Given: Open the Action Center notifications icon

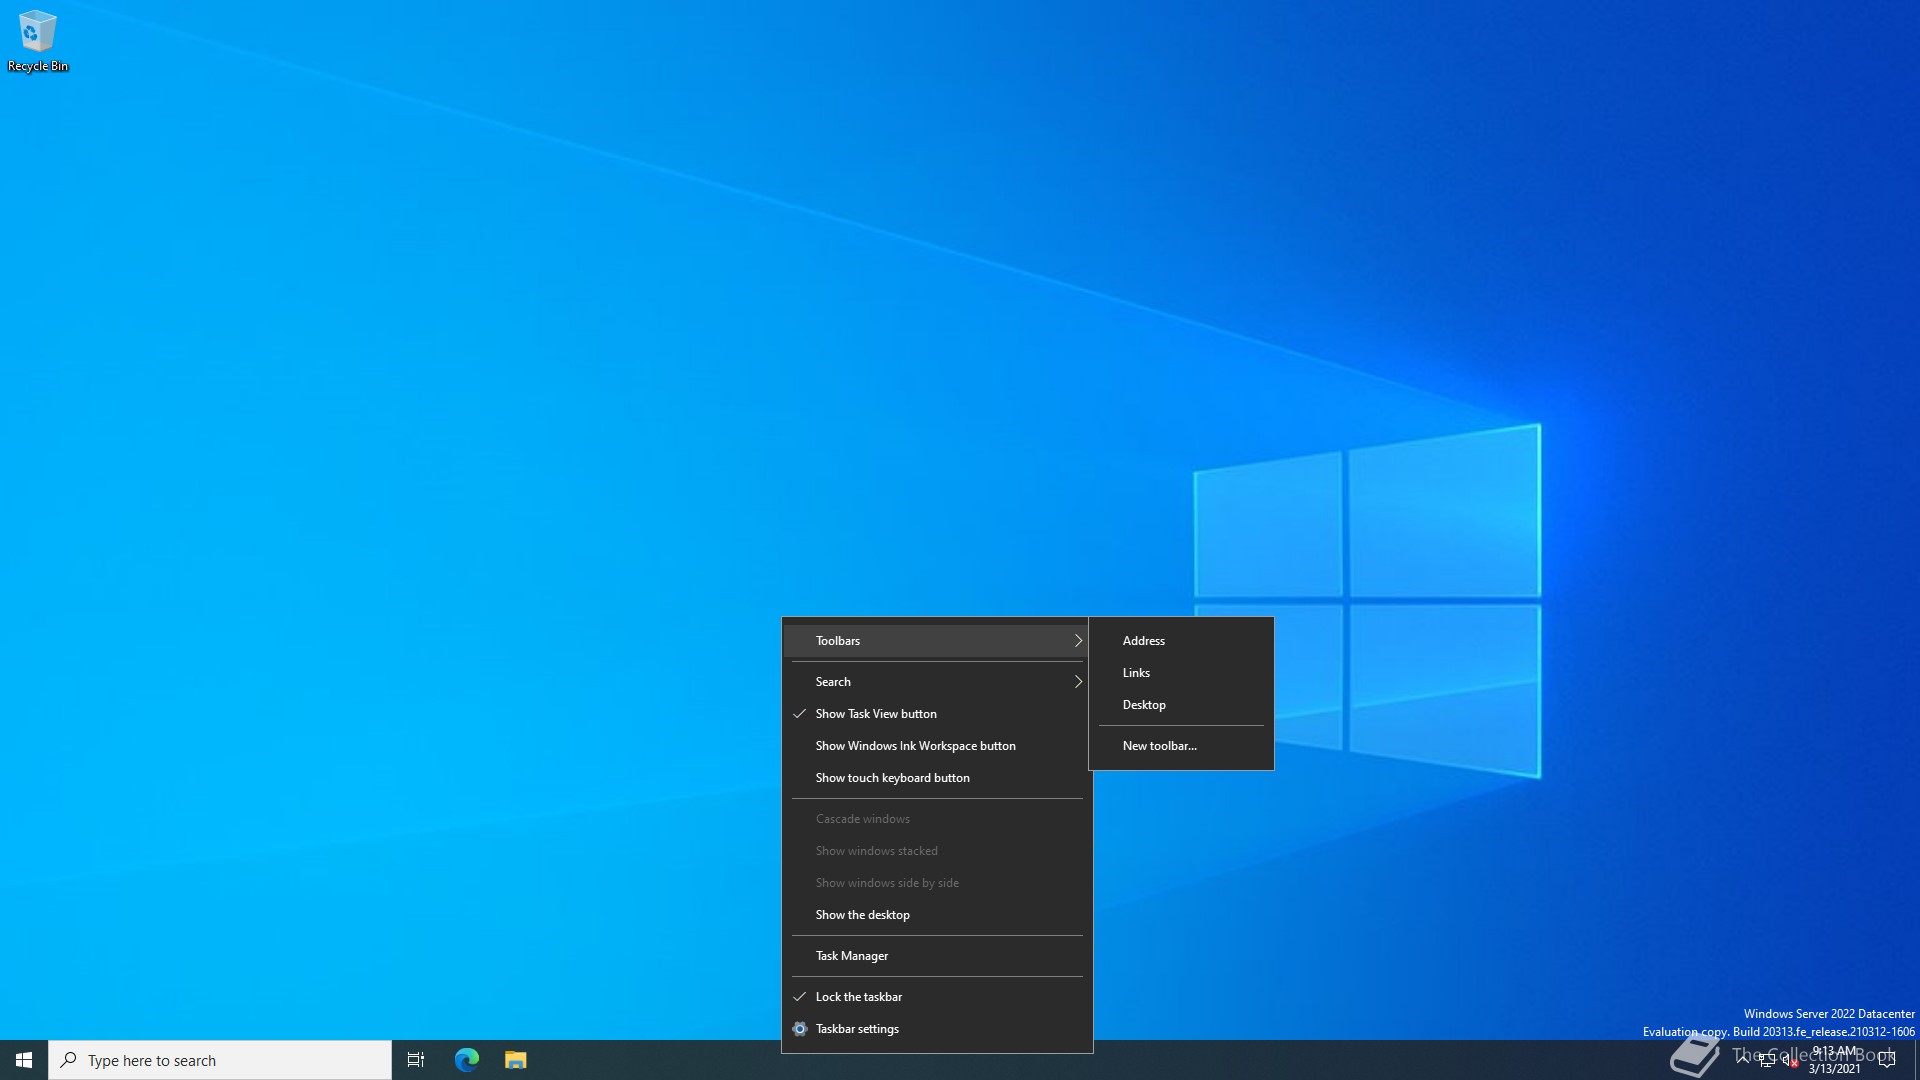Looking at the screenshot, I should coord(1887,1060).
